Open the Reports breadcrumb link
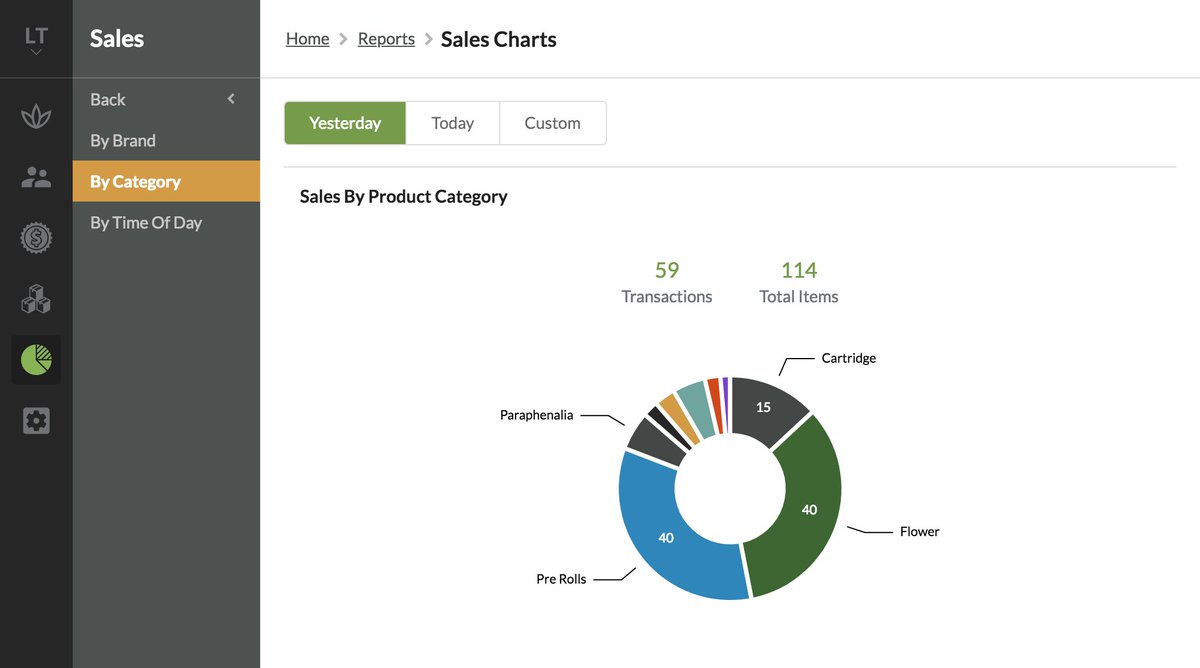 coord(386,38)
